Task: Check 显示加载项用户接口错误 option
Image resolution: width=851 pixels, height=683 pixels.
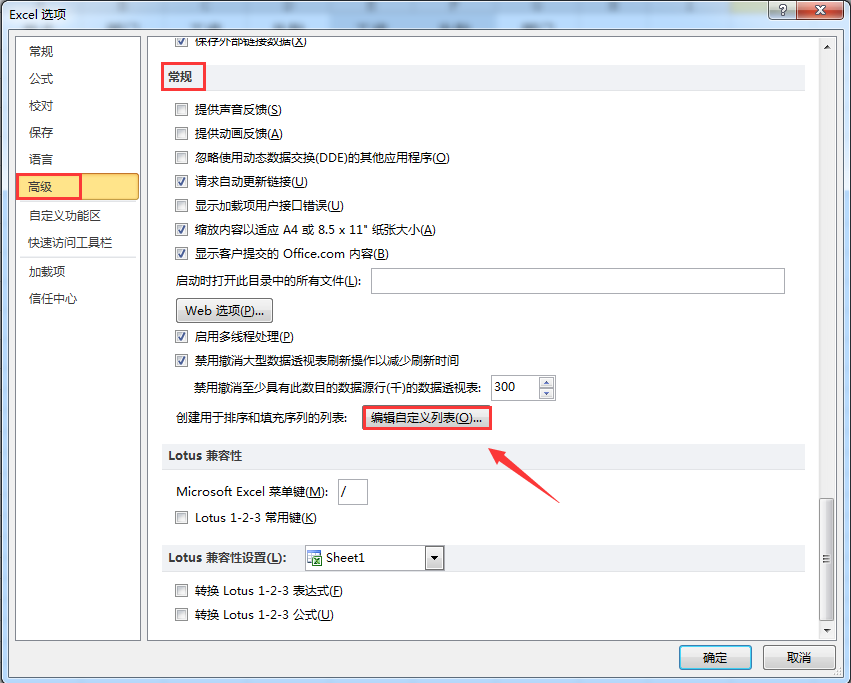Action: 181,206
